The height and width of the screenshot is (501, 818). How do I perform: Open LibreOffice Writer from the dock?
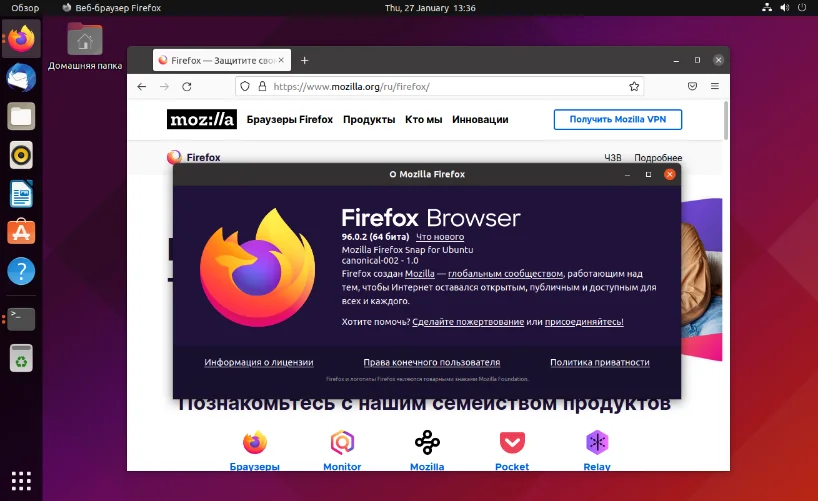pos(21,194)
